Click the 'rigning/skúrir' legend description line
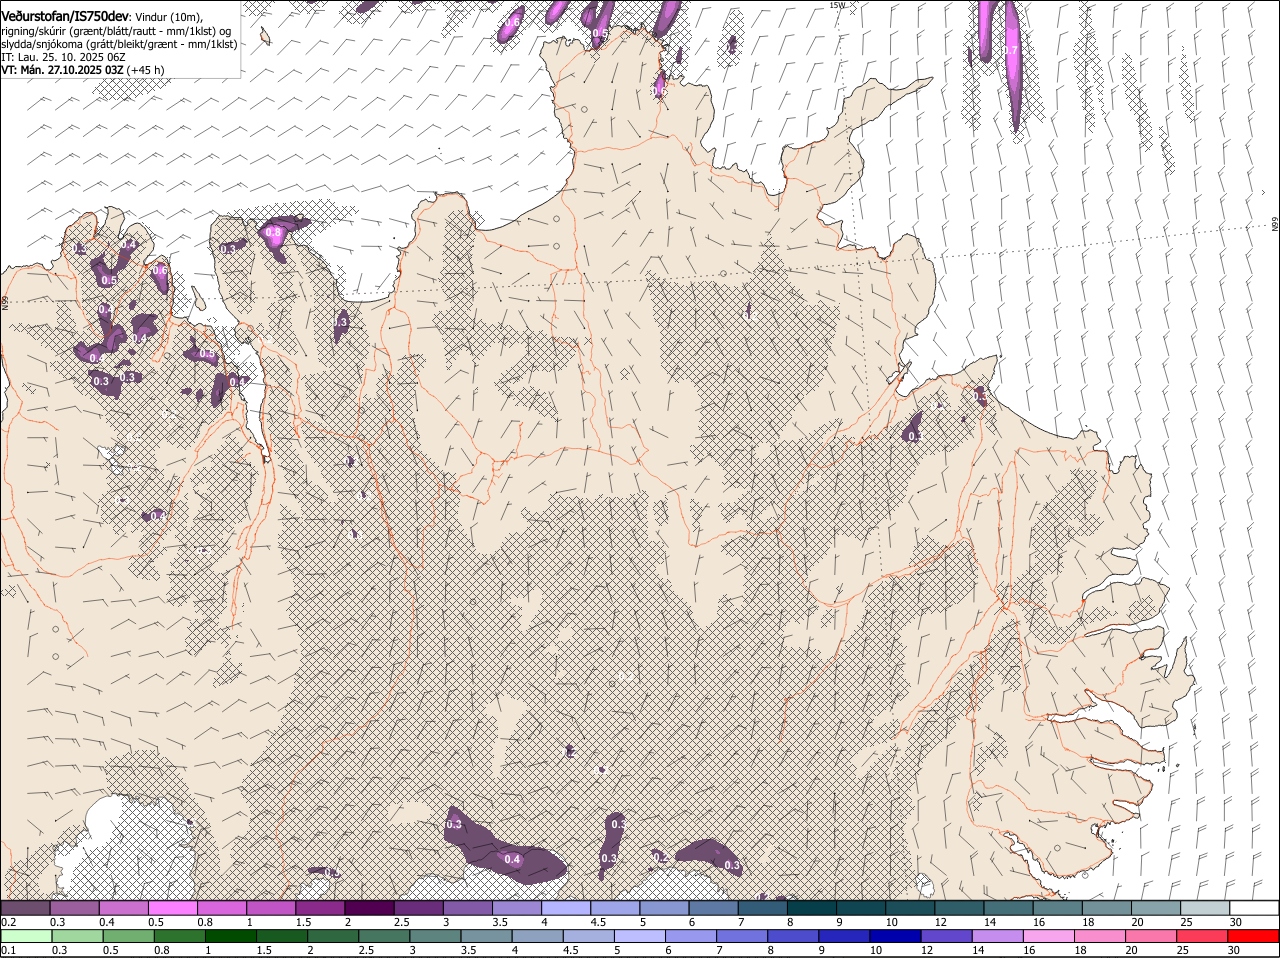 pos(116,30)
